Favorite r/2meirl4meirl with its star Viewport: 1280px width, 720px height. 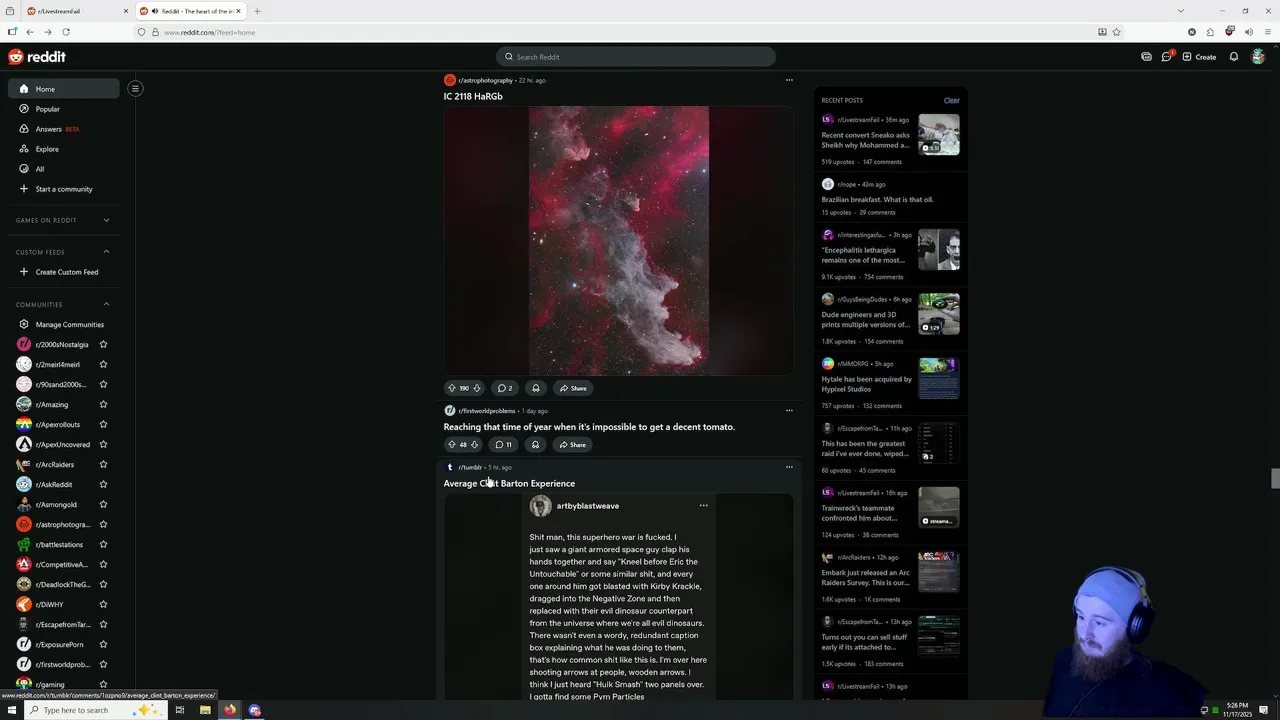[103, 365]
